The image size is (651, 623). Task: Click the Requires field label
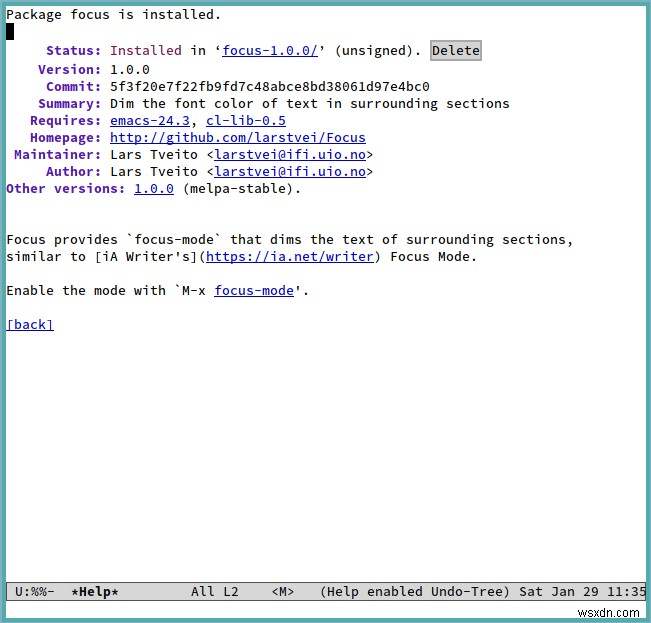[66, 121]
